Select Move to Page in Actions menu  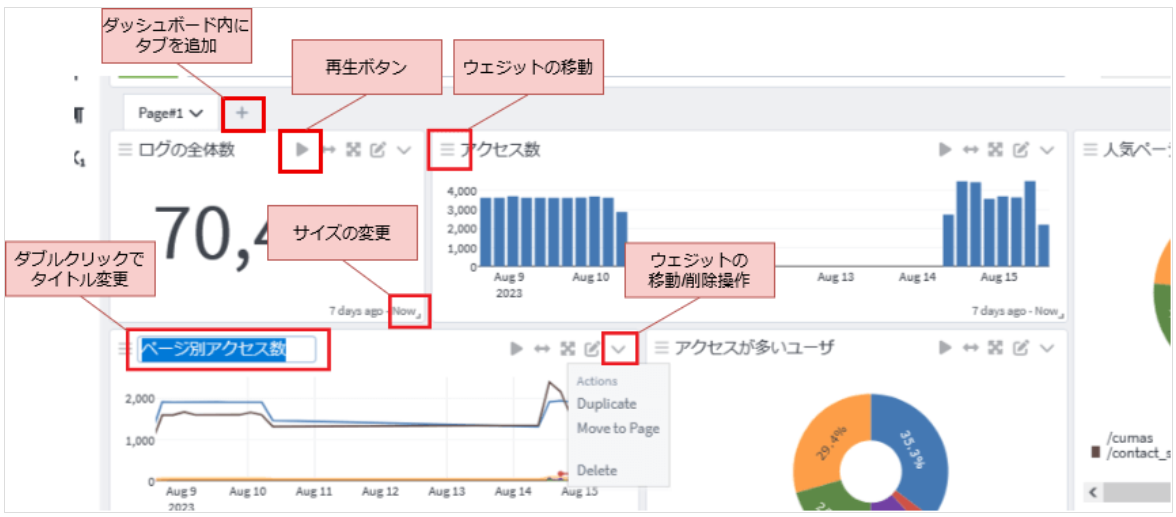click(x=618, y=429)
